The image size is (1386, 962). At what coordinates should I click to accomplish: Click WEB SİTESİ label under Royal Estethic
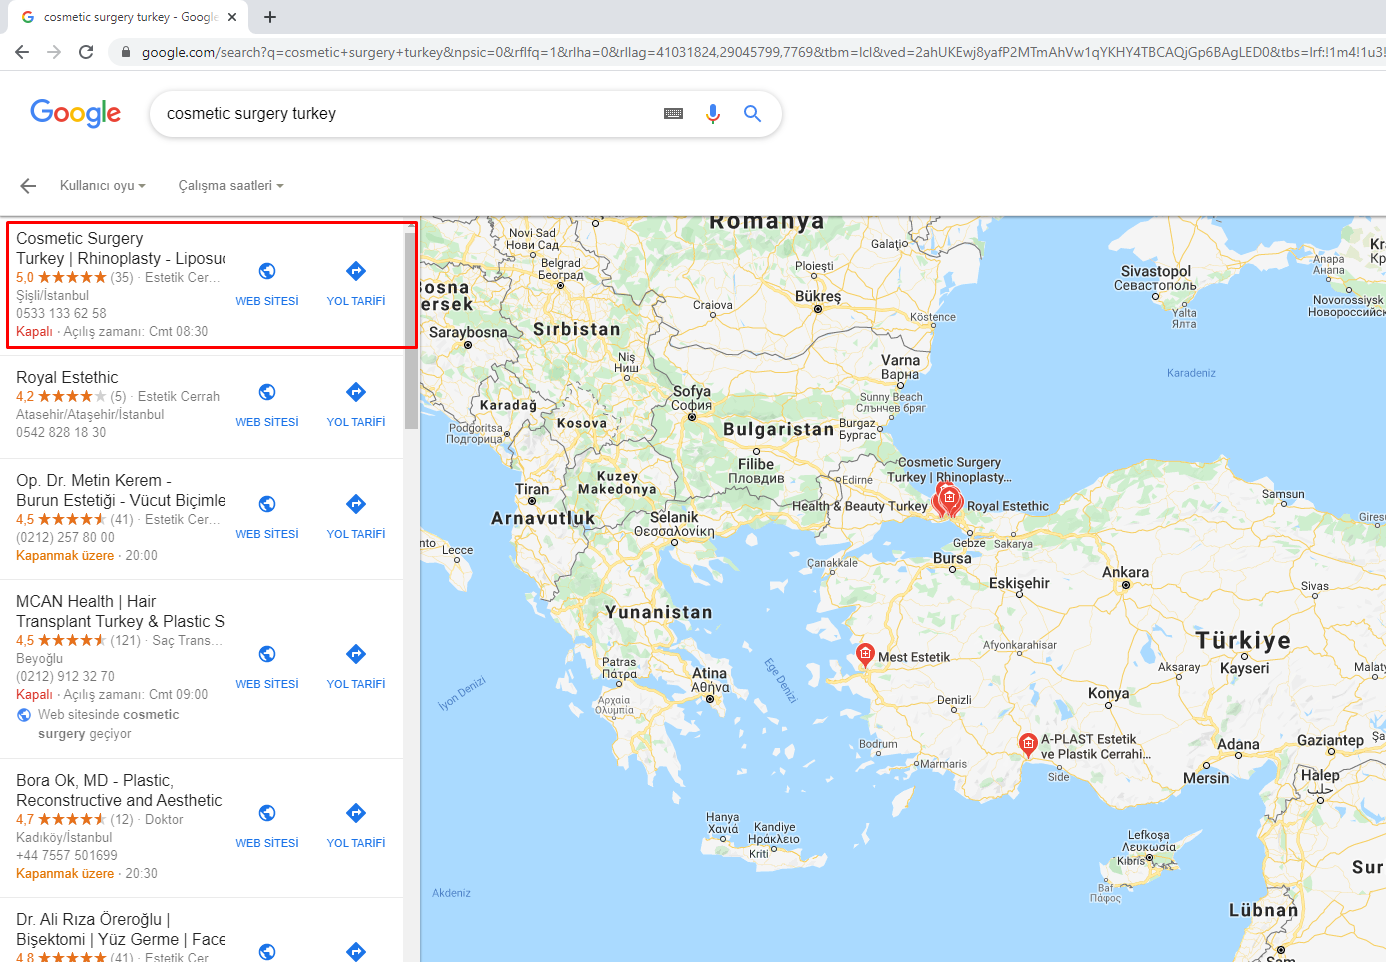[x=267, y=422]
